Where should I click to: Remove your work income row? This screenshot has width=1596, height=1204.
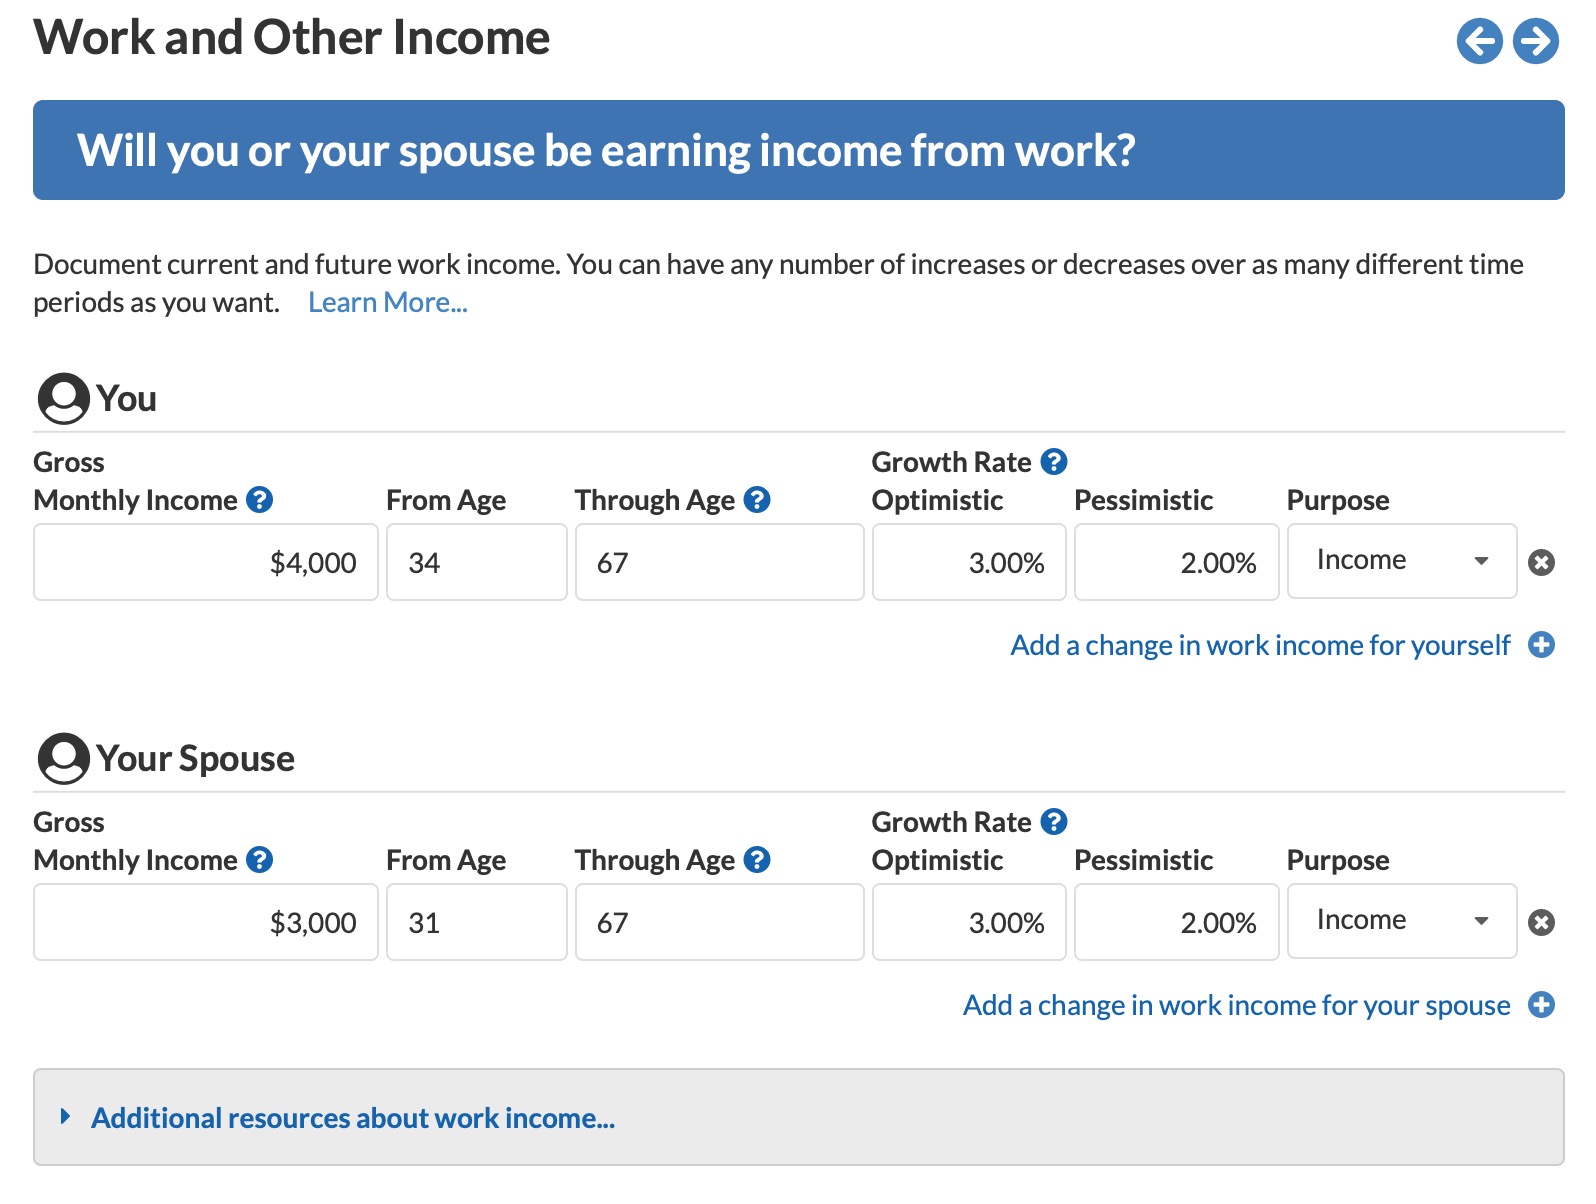pos(1542,563)
